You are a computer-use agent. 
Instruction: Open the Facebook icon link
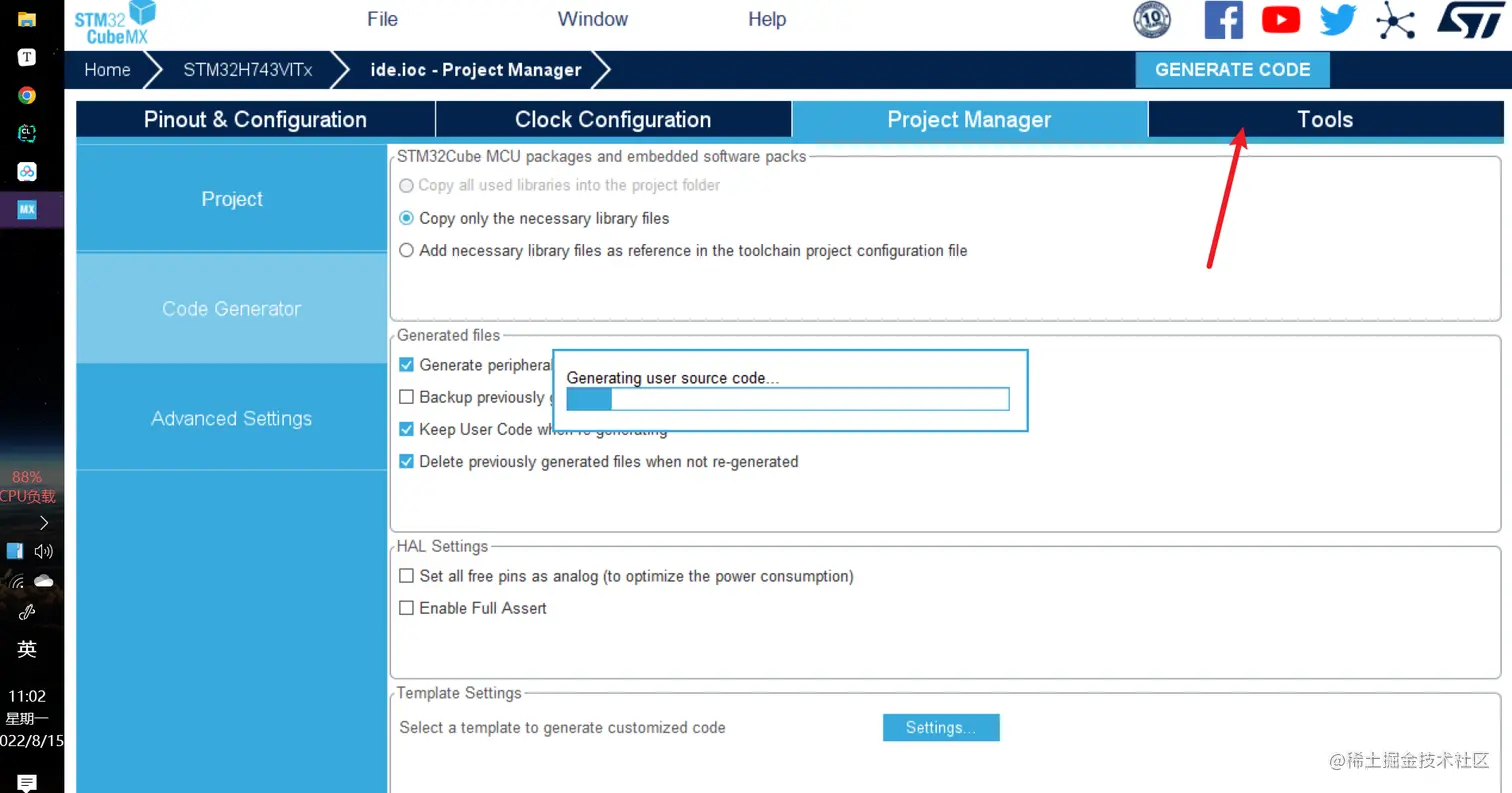pyautogui.click(x=1223, y=20)
